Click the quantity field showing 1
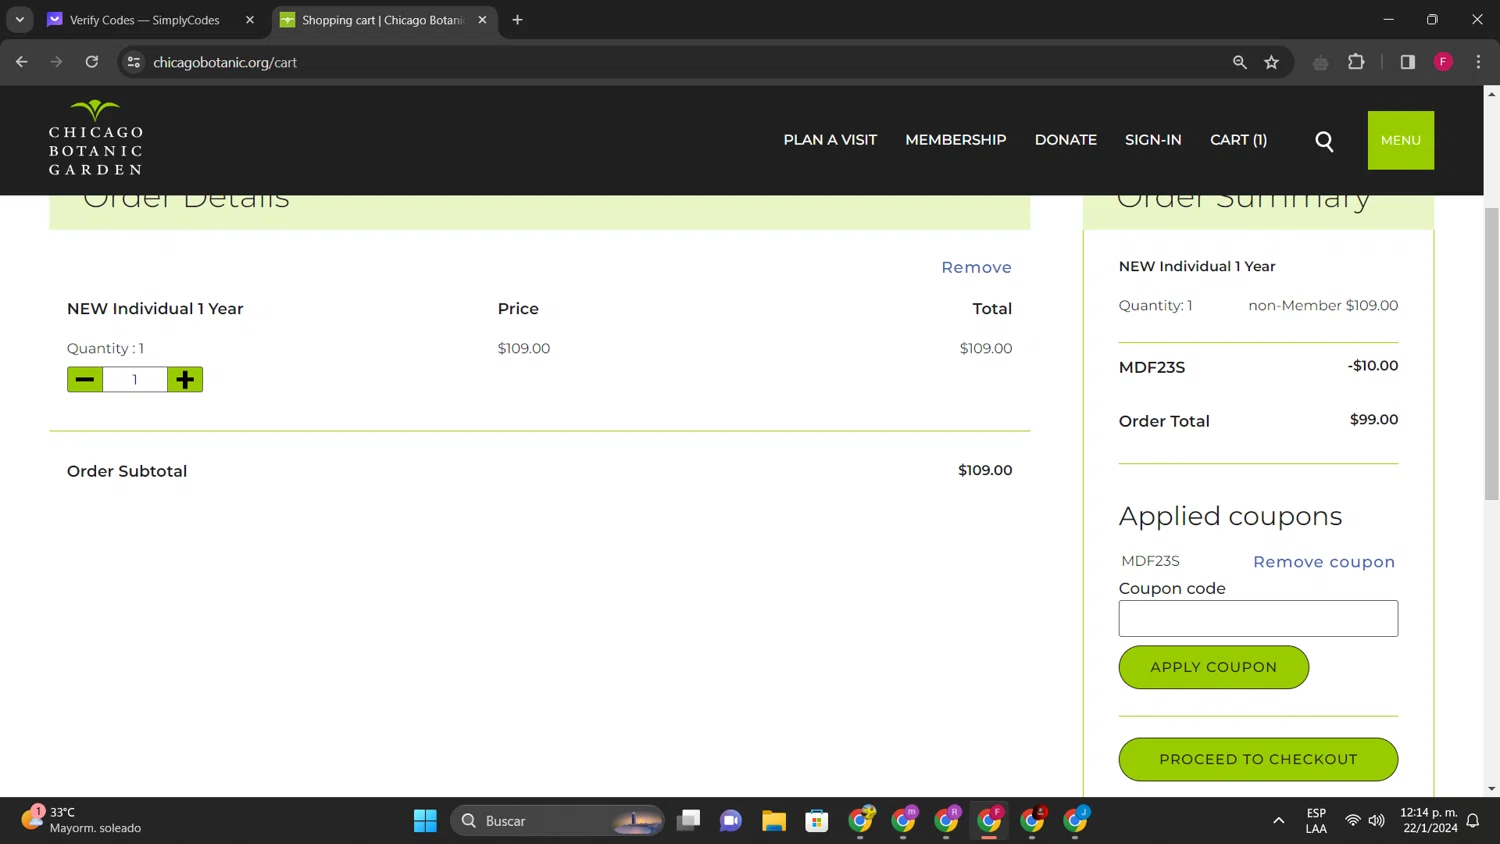 click(x=135, y=379)
